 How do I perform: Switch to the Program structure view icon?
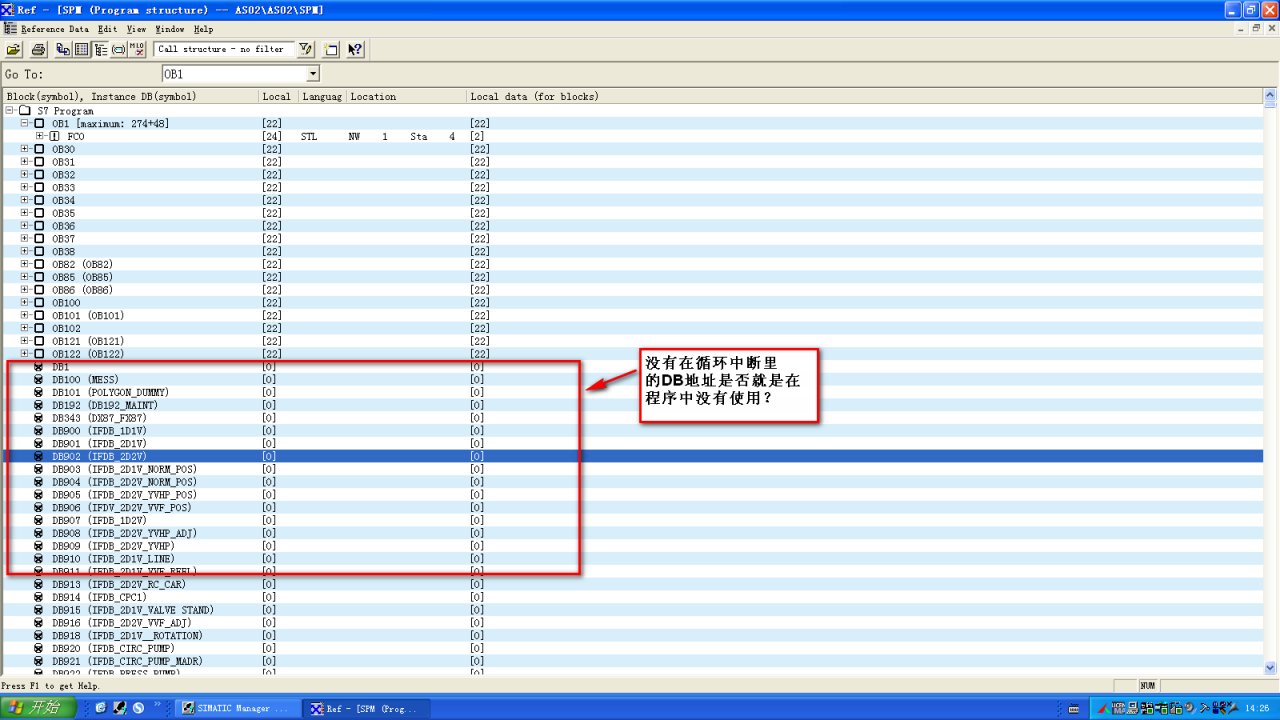pos(101,49)
